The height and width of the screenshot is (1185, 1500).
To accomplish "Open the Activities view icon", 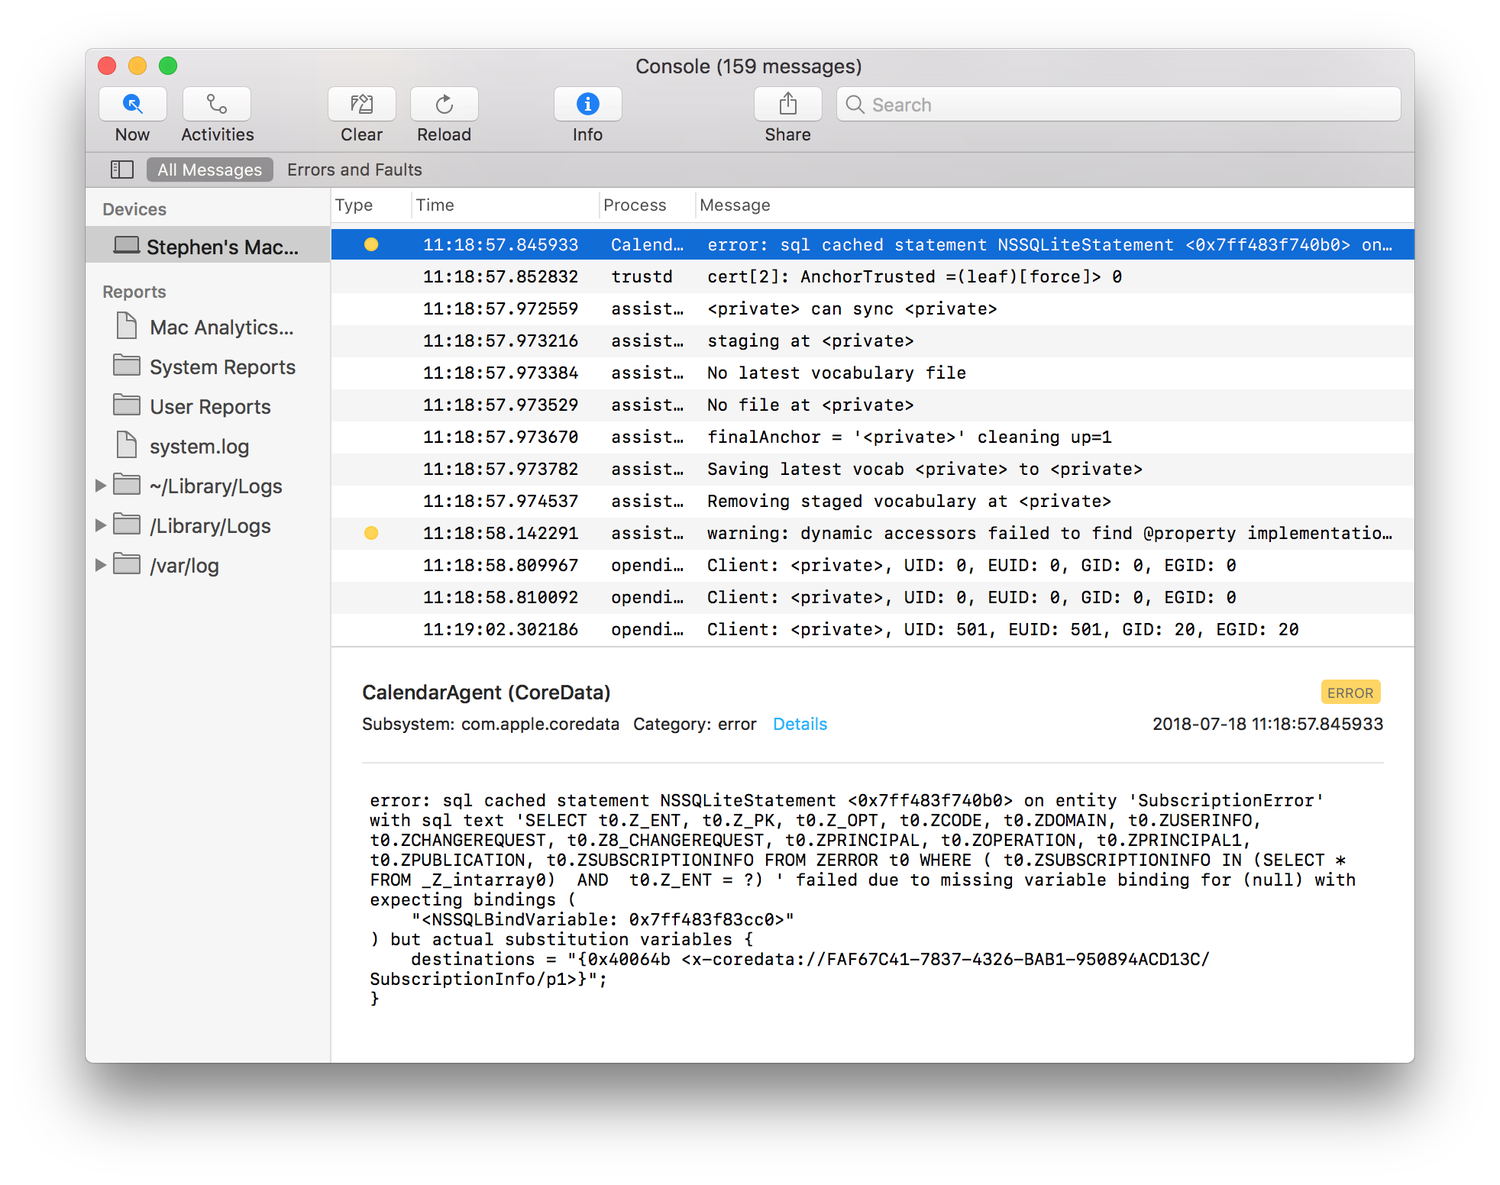I will [x=216, y=105].
